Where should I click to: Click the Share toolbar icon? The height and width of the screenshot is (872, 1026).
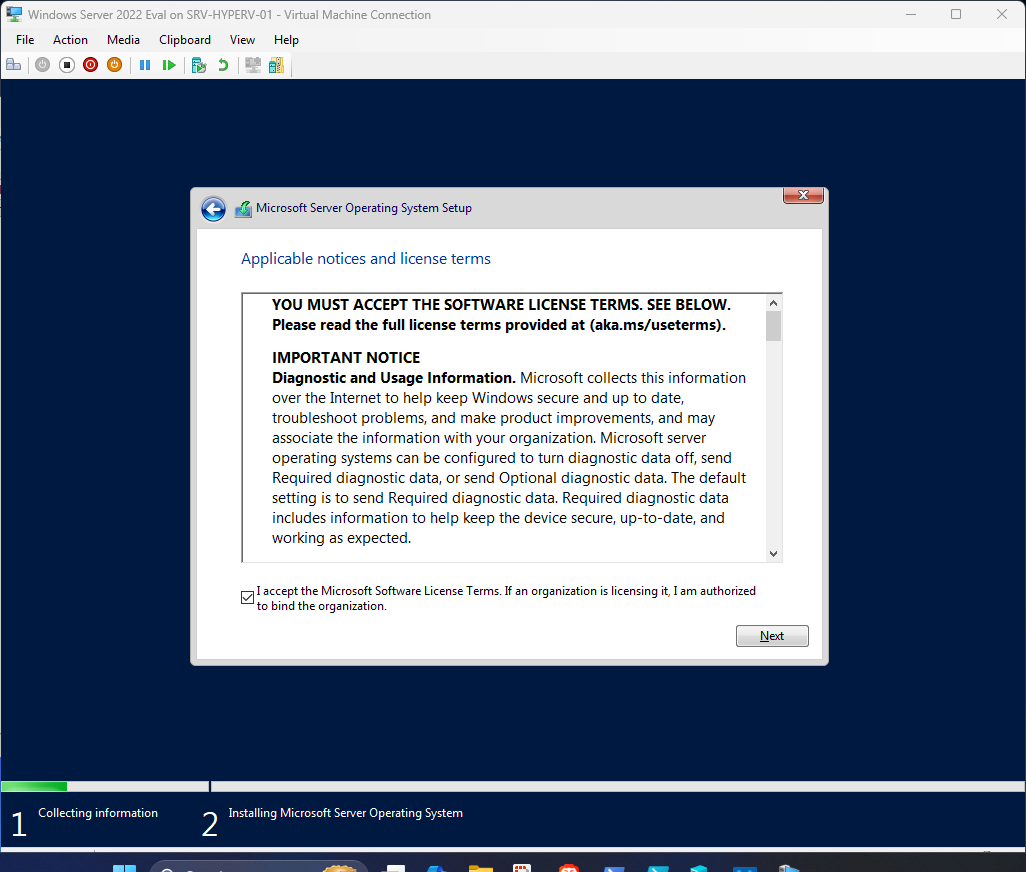tap(276, 64)
